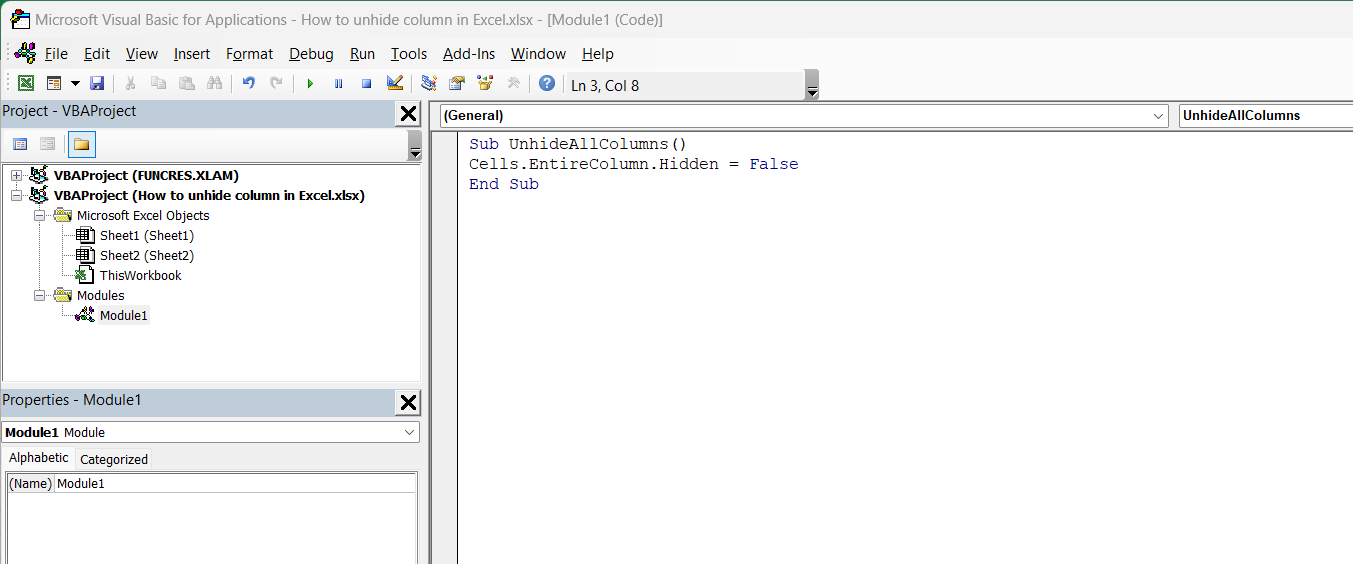This screenshot has width=1353, height=564.
Task: Click the End Sub code line
Action: [x=504, y=184]
